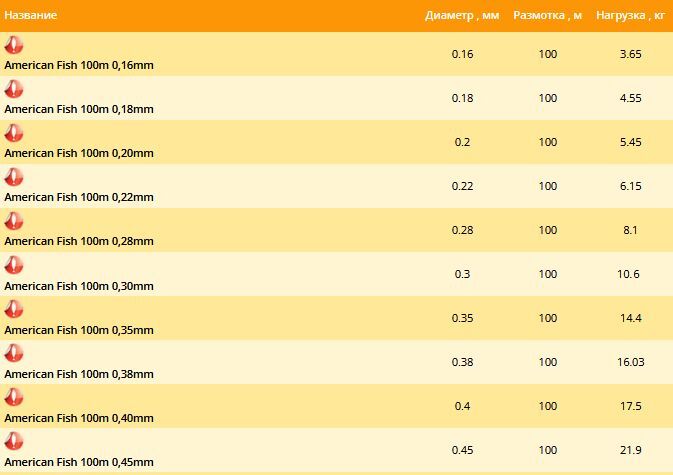
Task: Select the diameter cell 0.28
Action: [x=462, y=230]
